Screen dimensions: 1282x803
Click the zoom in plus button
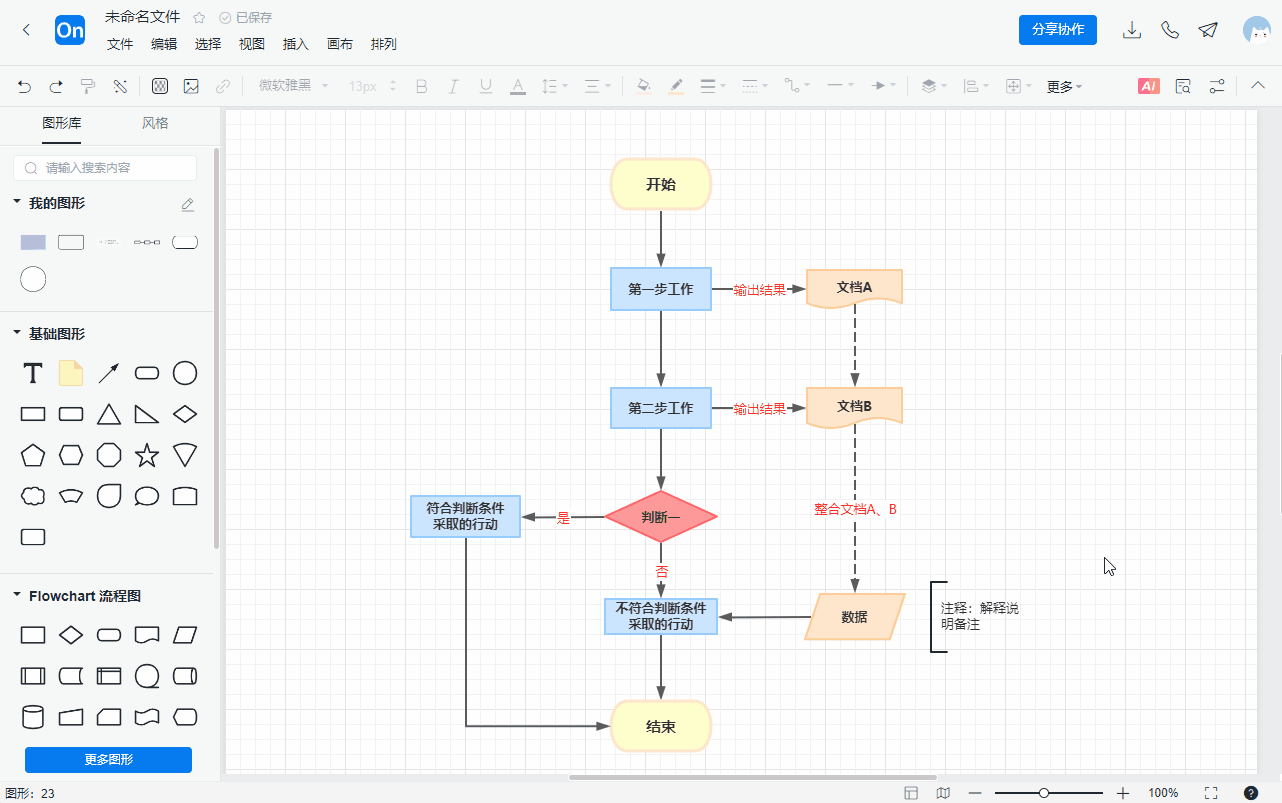point(1123,793)
